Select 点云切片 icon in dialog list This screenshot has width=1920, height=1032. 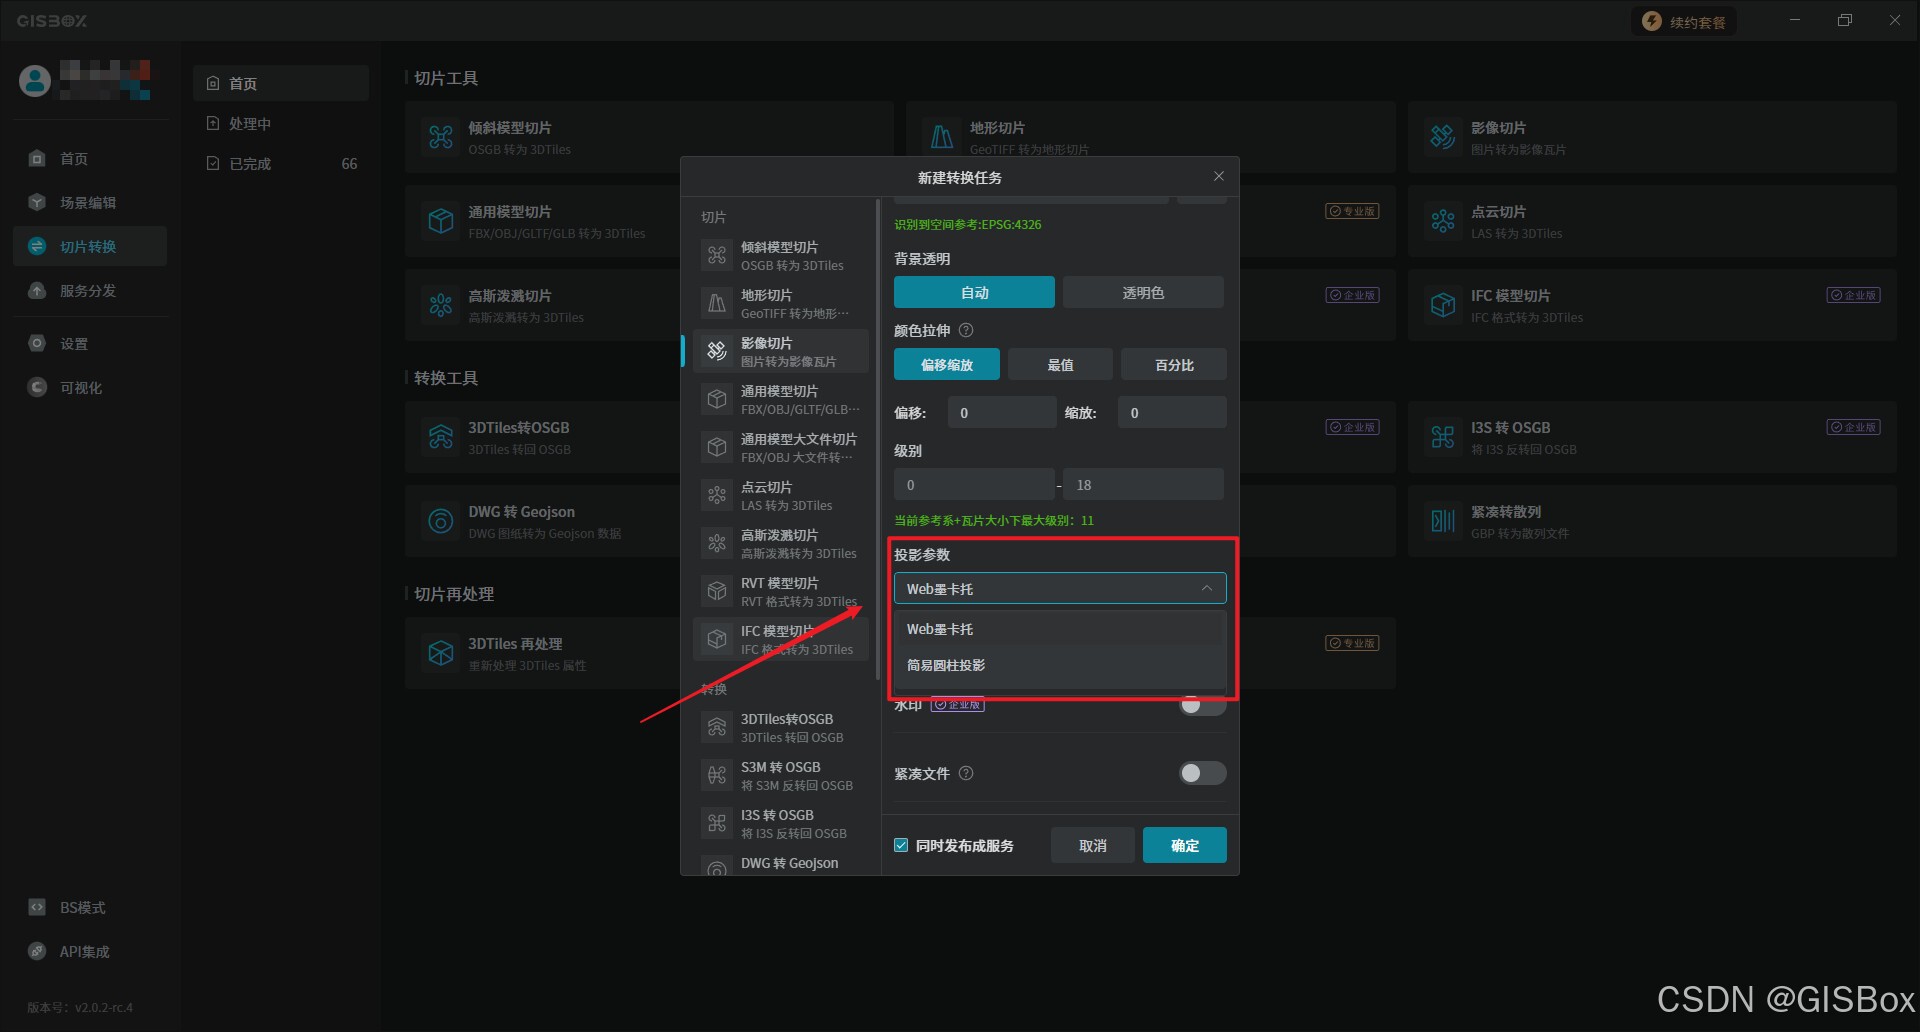point(717,496)
